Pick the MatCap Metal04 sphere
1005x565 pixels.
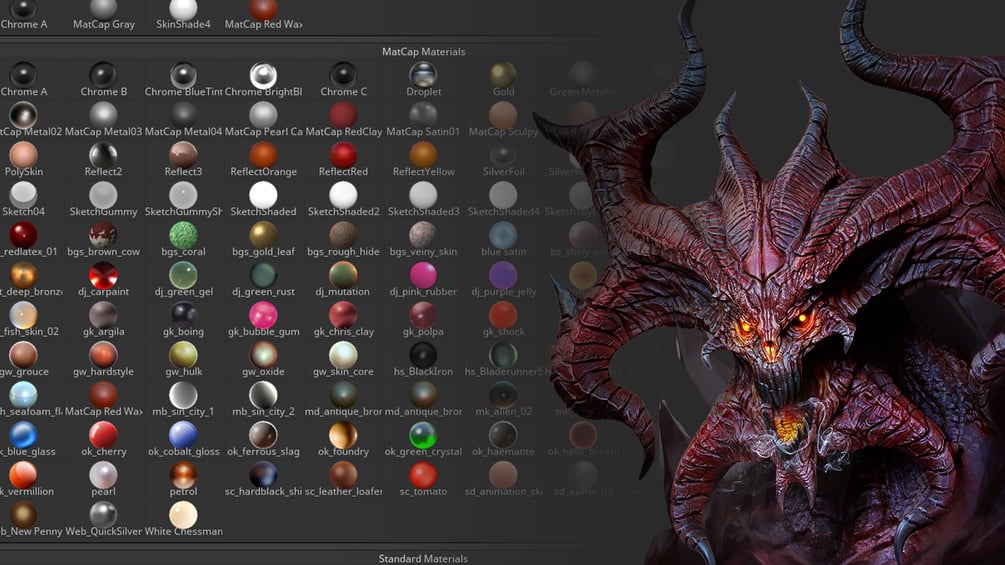point(183,115)
